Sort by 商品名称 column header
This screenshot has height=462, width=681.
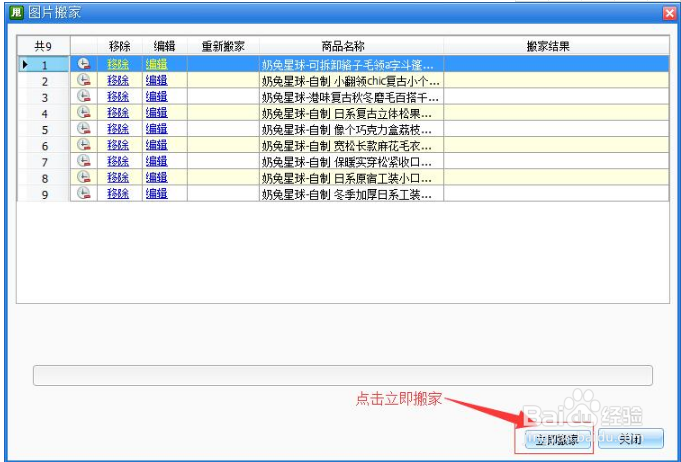(x=351, y=46)
